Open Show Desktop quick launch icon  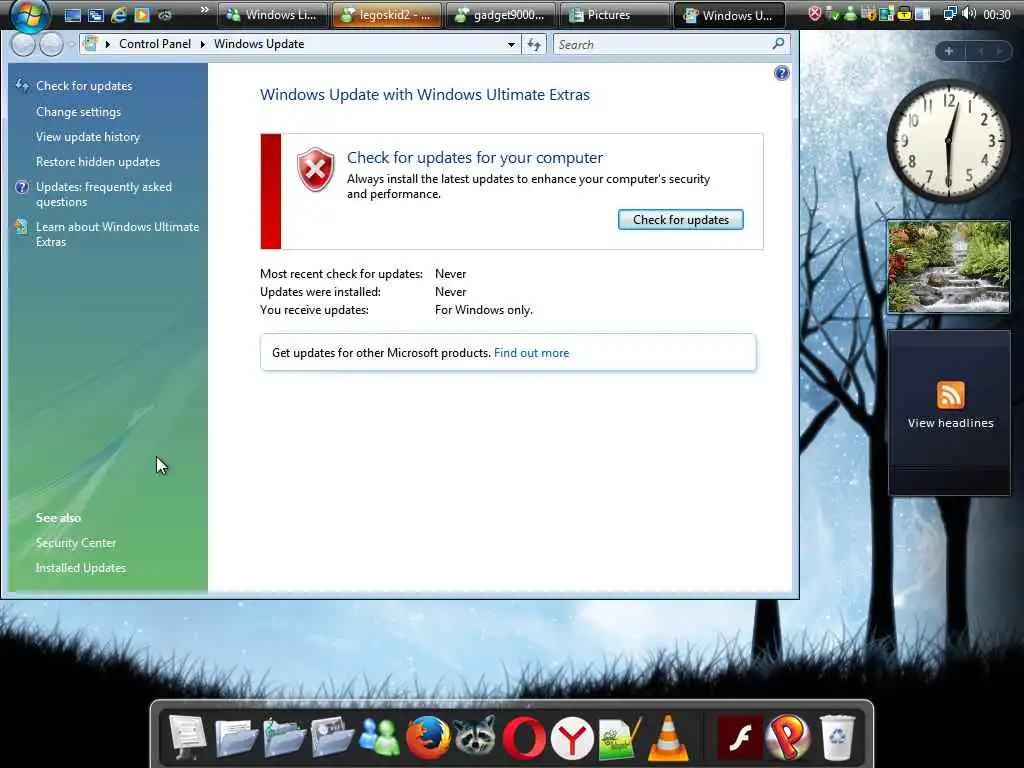pos(72,15)
